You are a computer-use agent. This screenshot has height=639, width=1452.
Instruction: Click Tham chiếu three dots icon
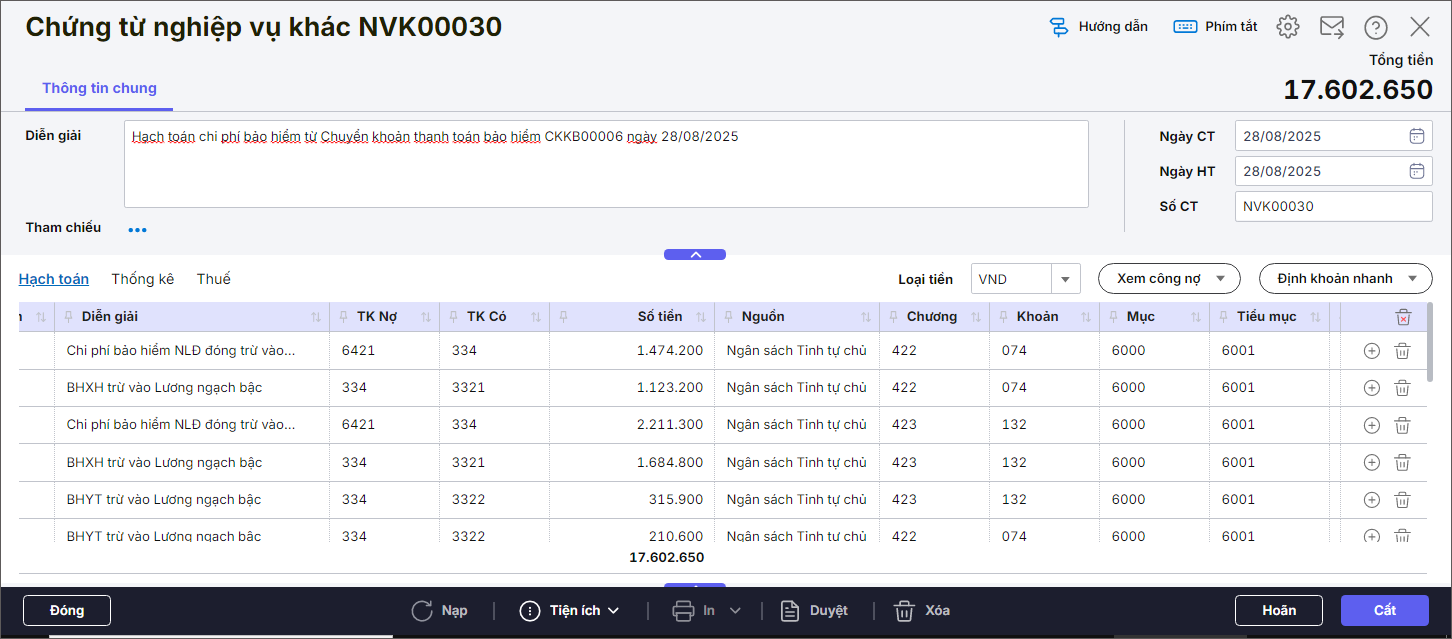point(137,229)
